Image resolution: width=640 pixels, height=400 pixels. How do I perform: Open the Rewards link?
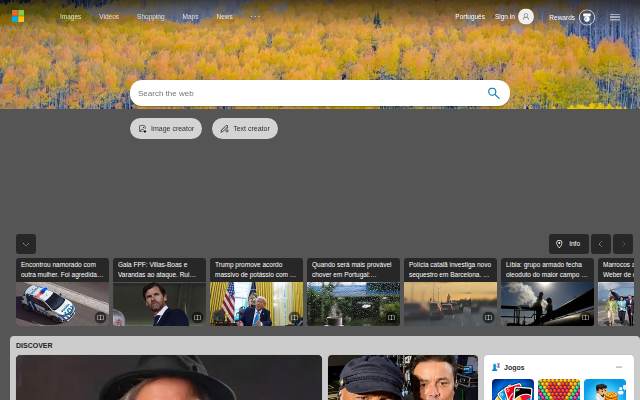click(562, 18)
